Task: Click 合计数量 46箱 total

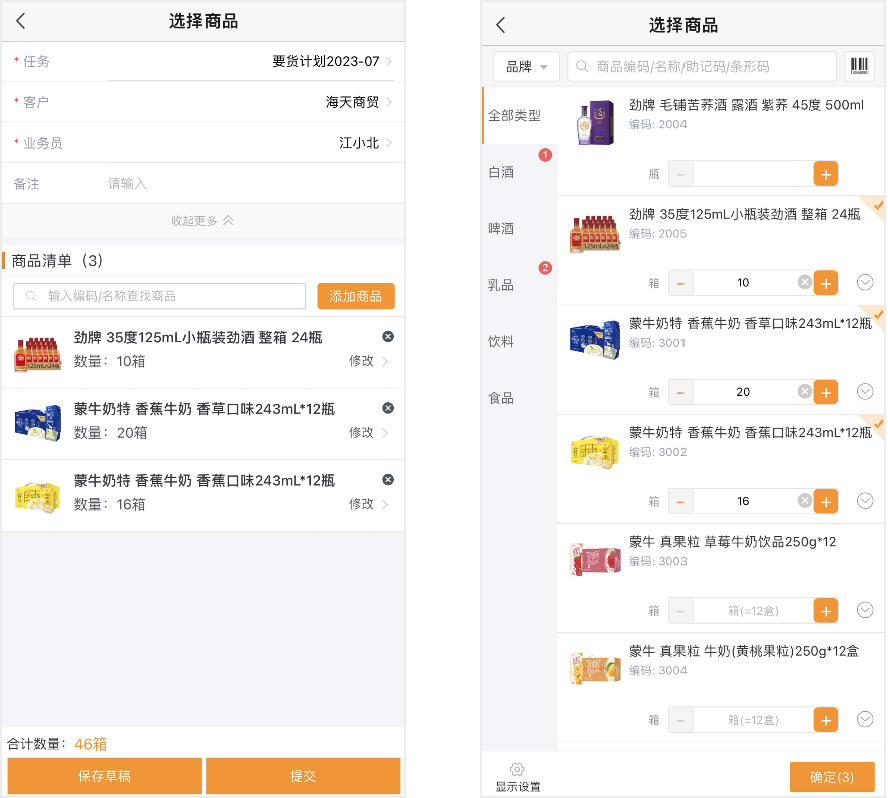Action: (57, 744)
